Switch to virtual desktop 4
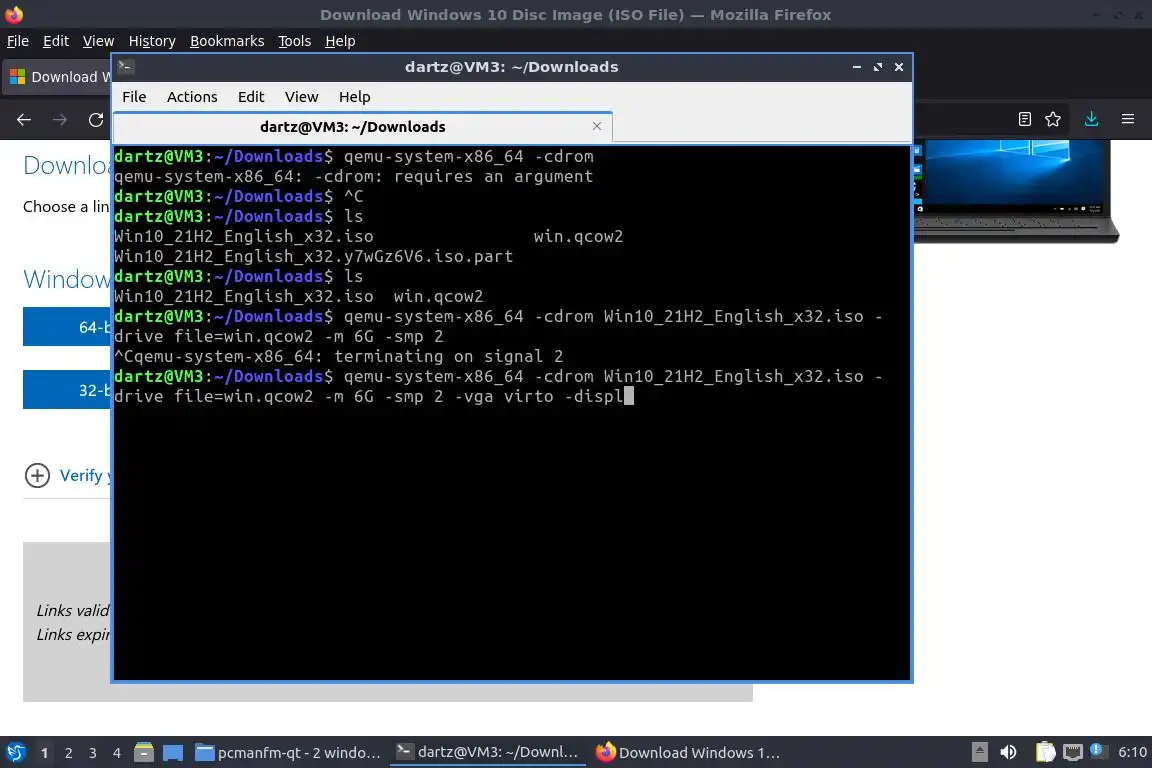The height and width of the screenshot is (768, 1152). point(117,753)
